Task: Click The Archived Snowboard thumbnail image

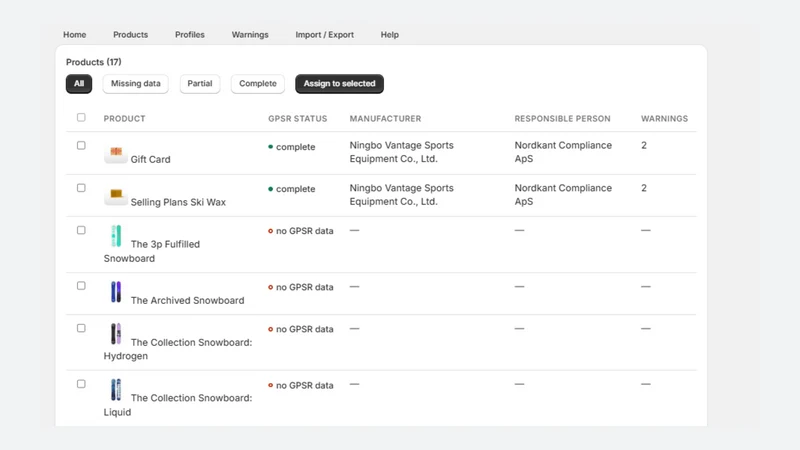Action: pos(116,292)
